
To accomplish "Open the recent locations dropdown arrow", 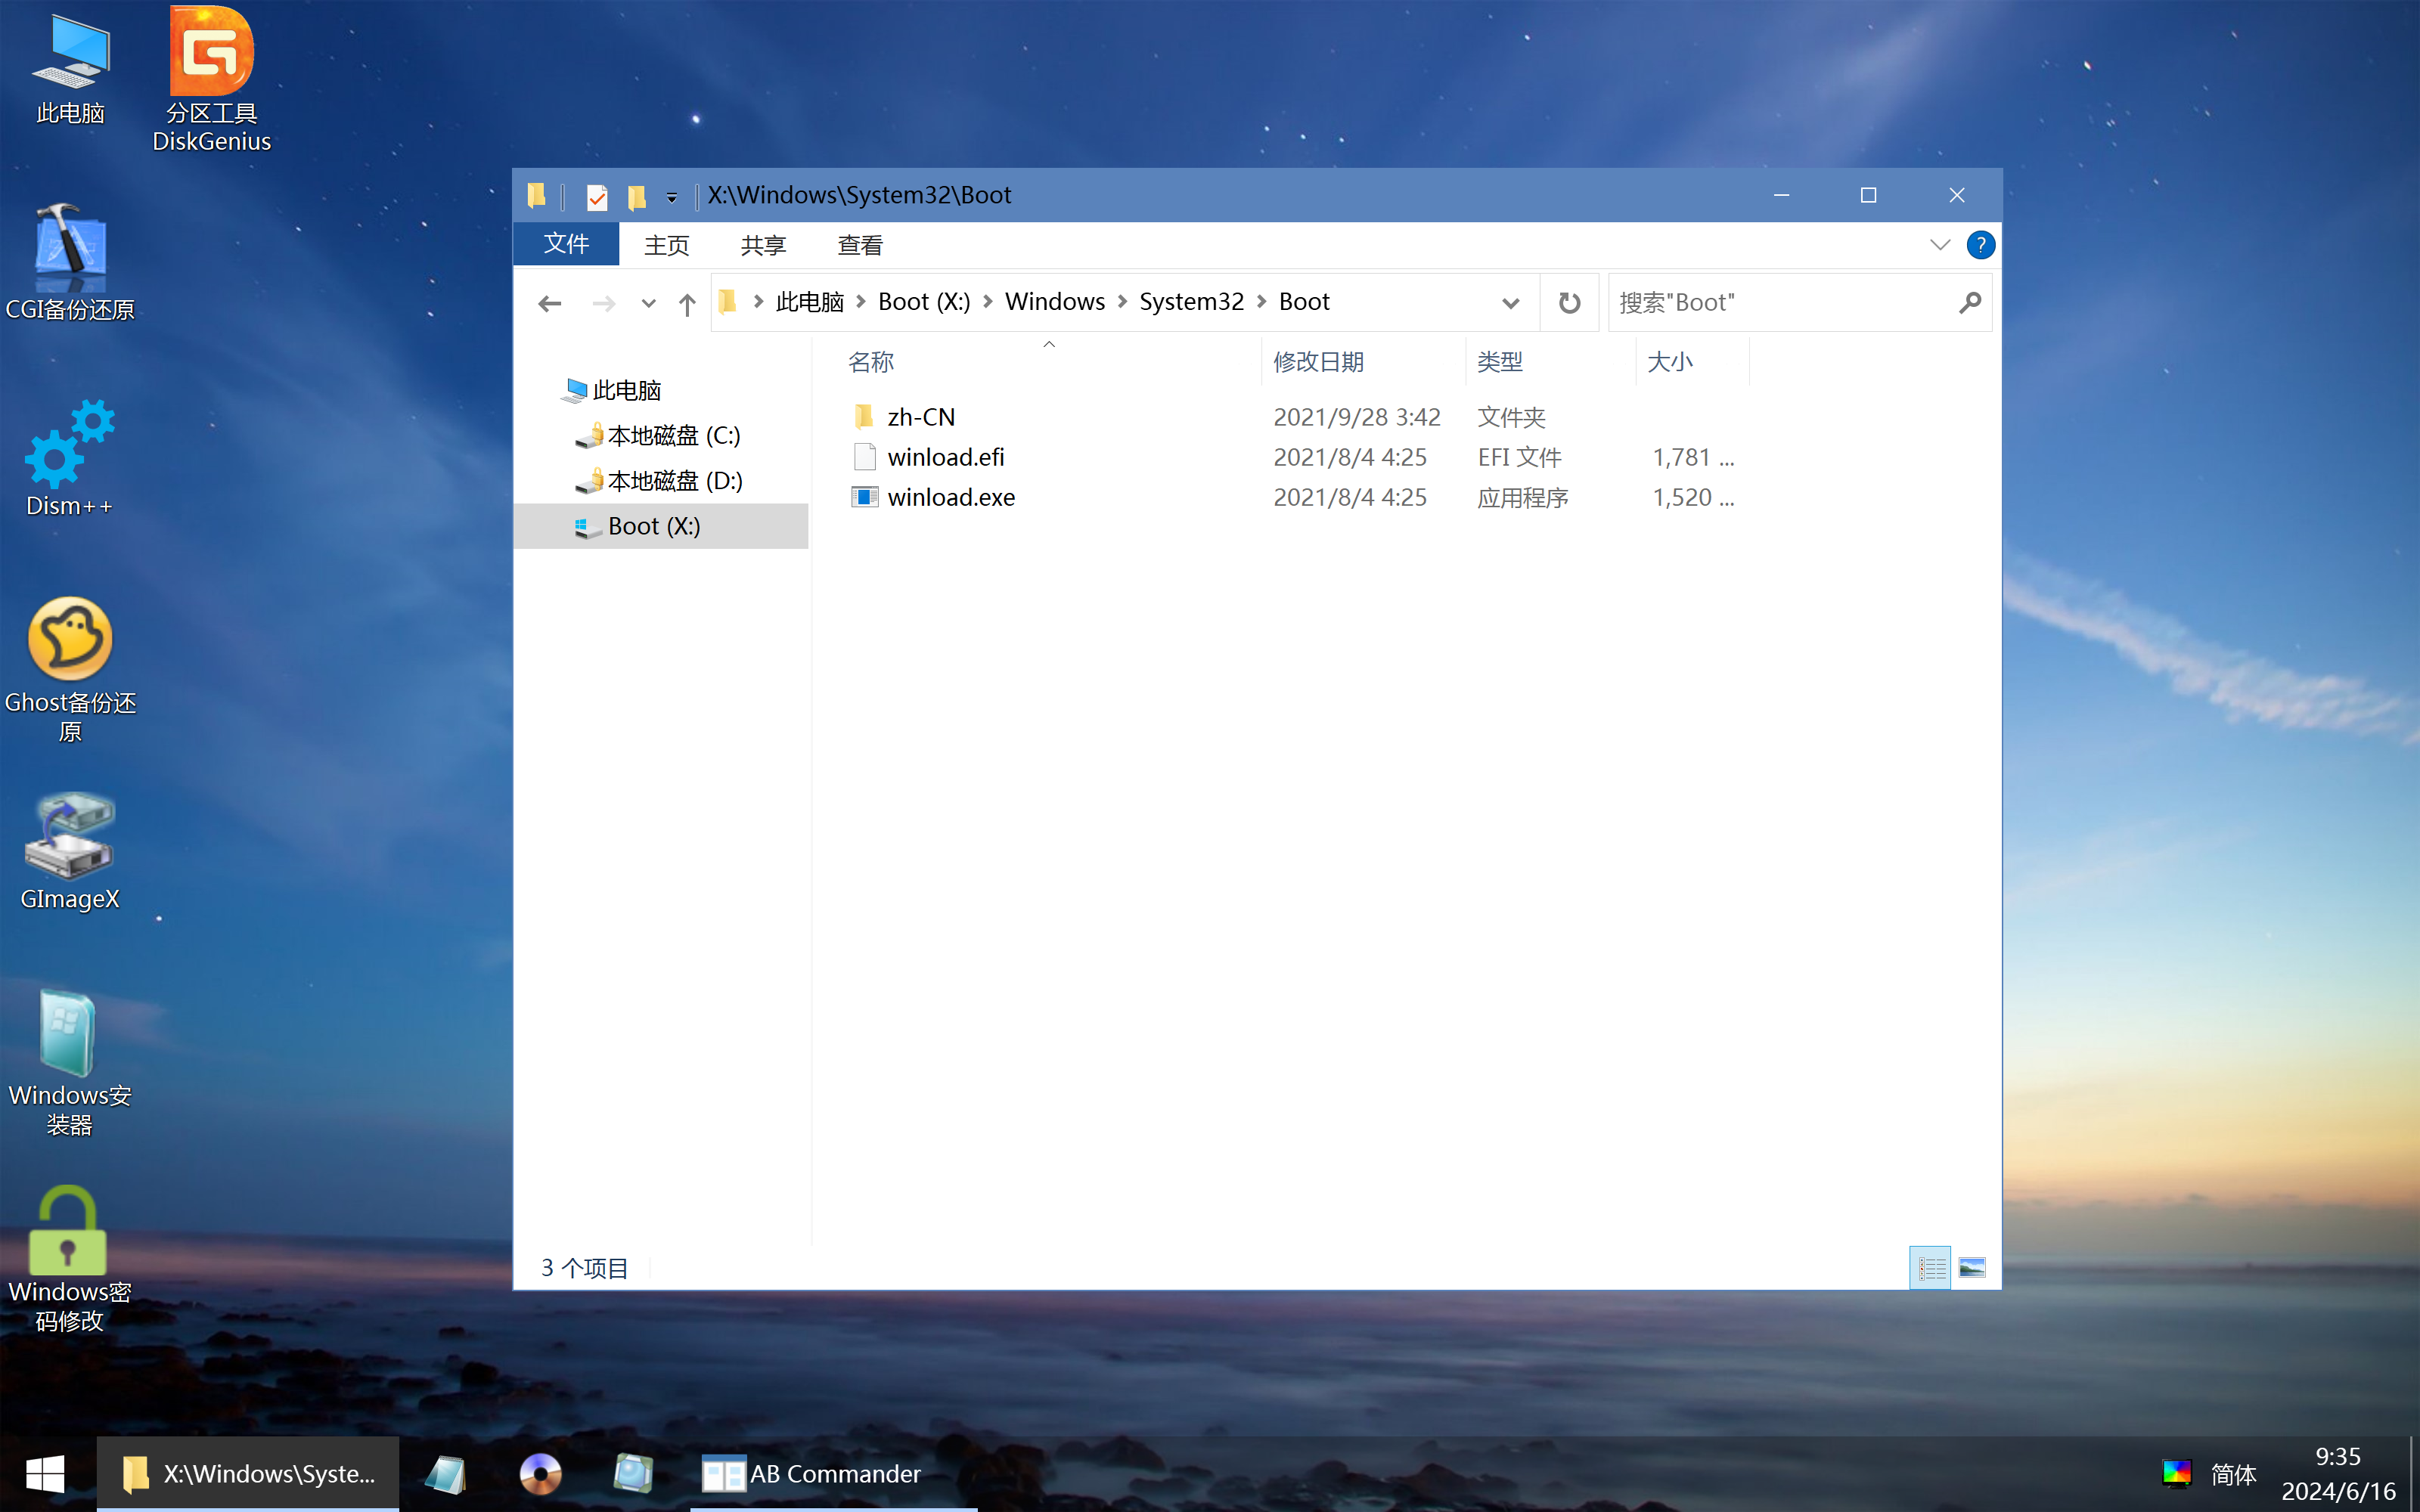I will pyautogui.click(x=648, y=303).
